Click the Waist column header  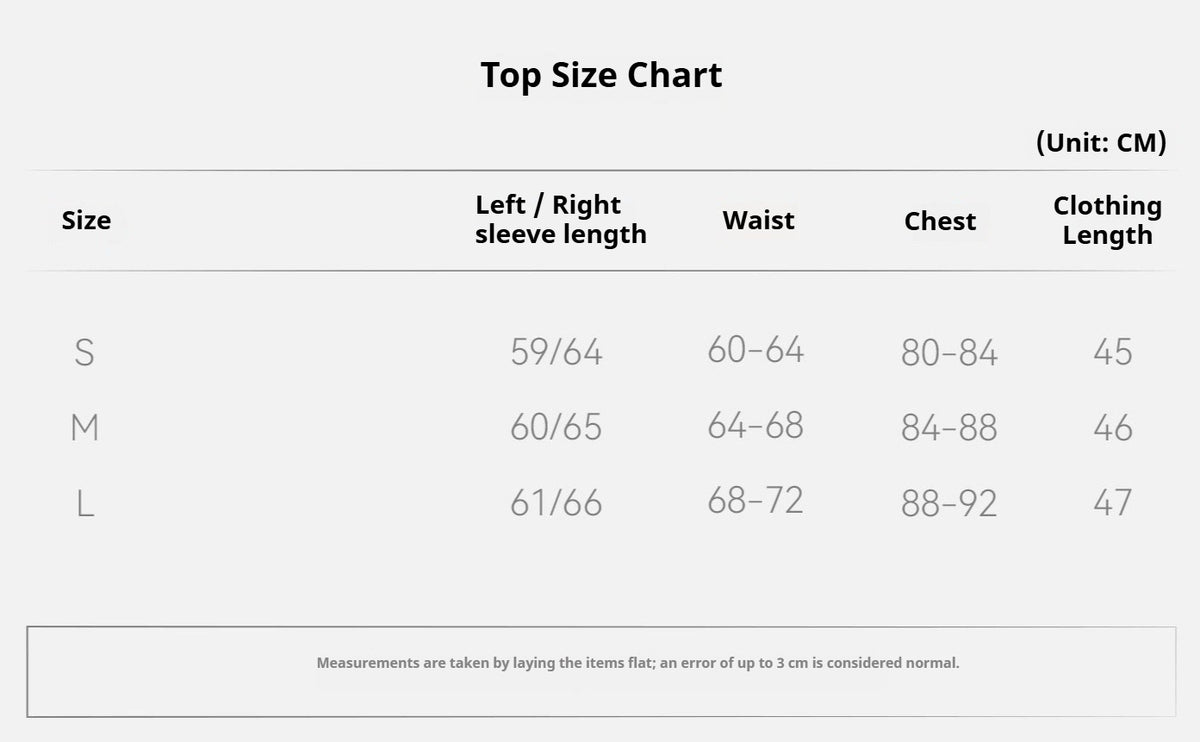[759, 220]
